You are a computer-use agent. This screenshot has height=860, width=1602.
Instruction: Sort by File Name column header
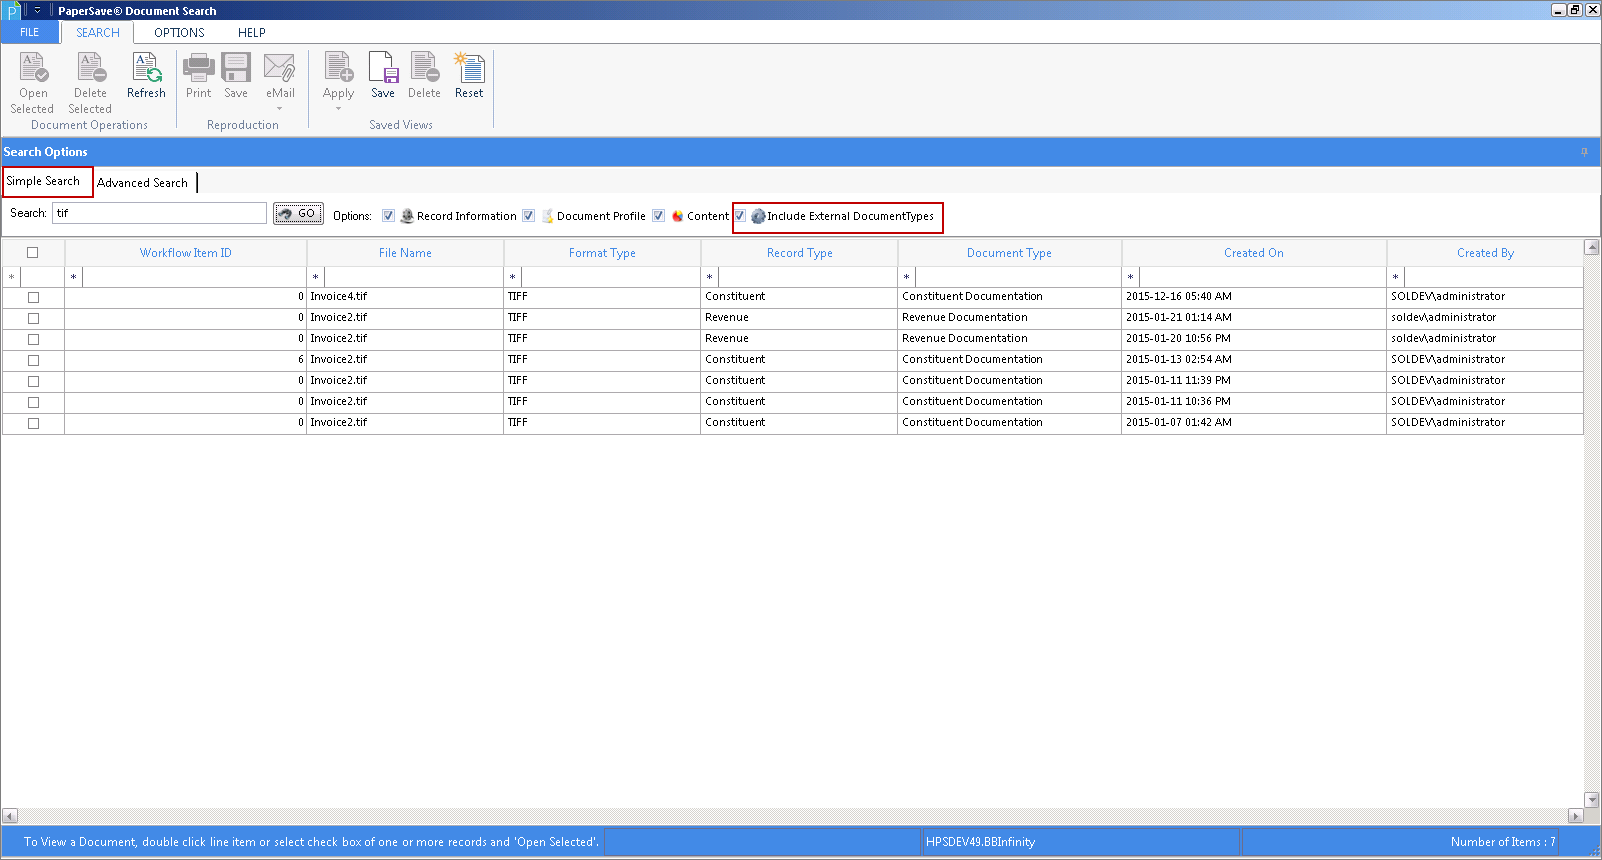pos(405,253)
